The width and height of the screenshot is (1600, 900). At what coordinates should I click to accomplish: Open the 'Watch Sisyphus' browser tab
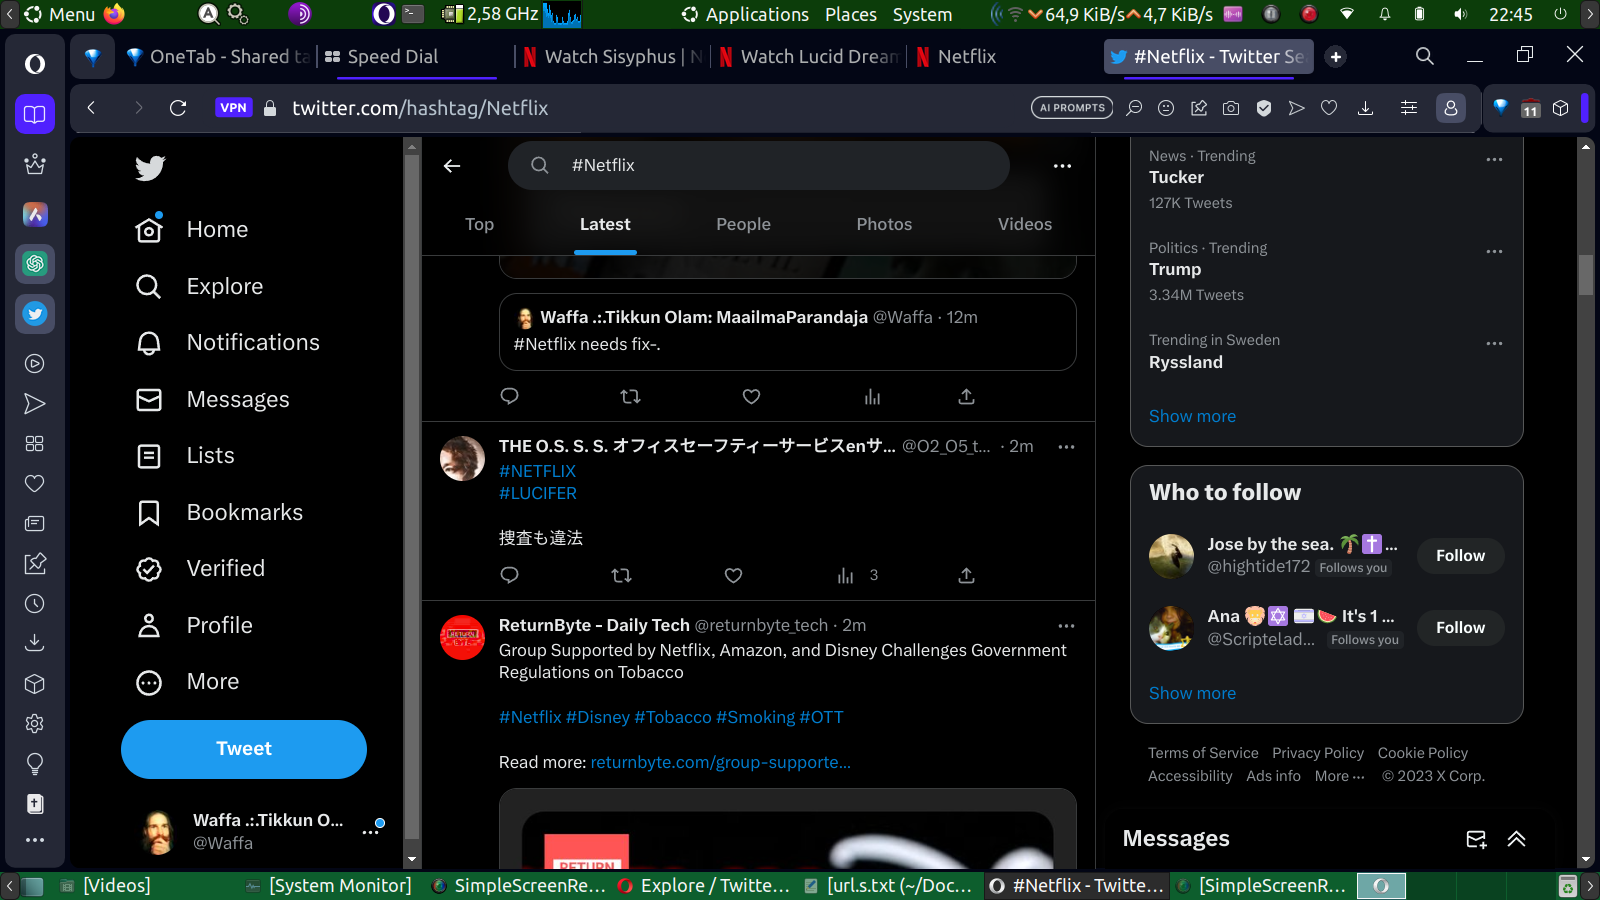610,57
